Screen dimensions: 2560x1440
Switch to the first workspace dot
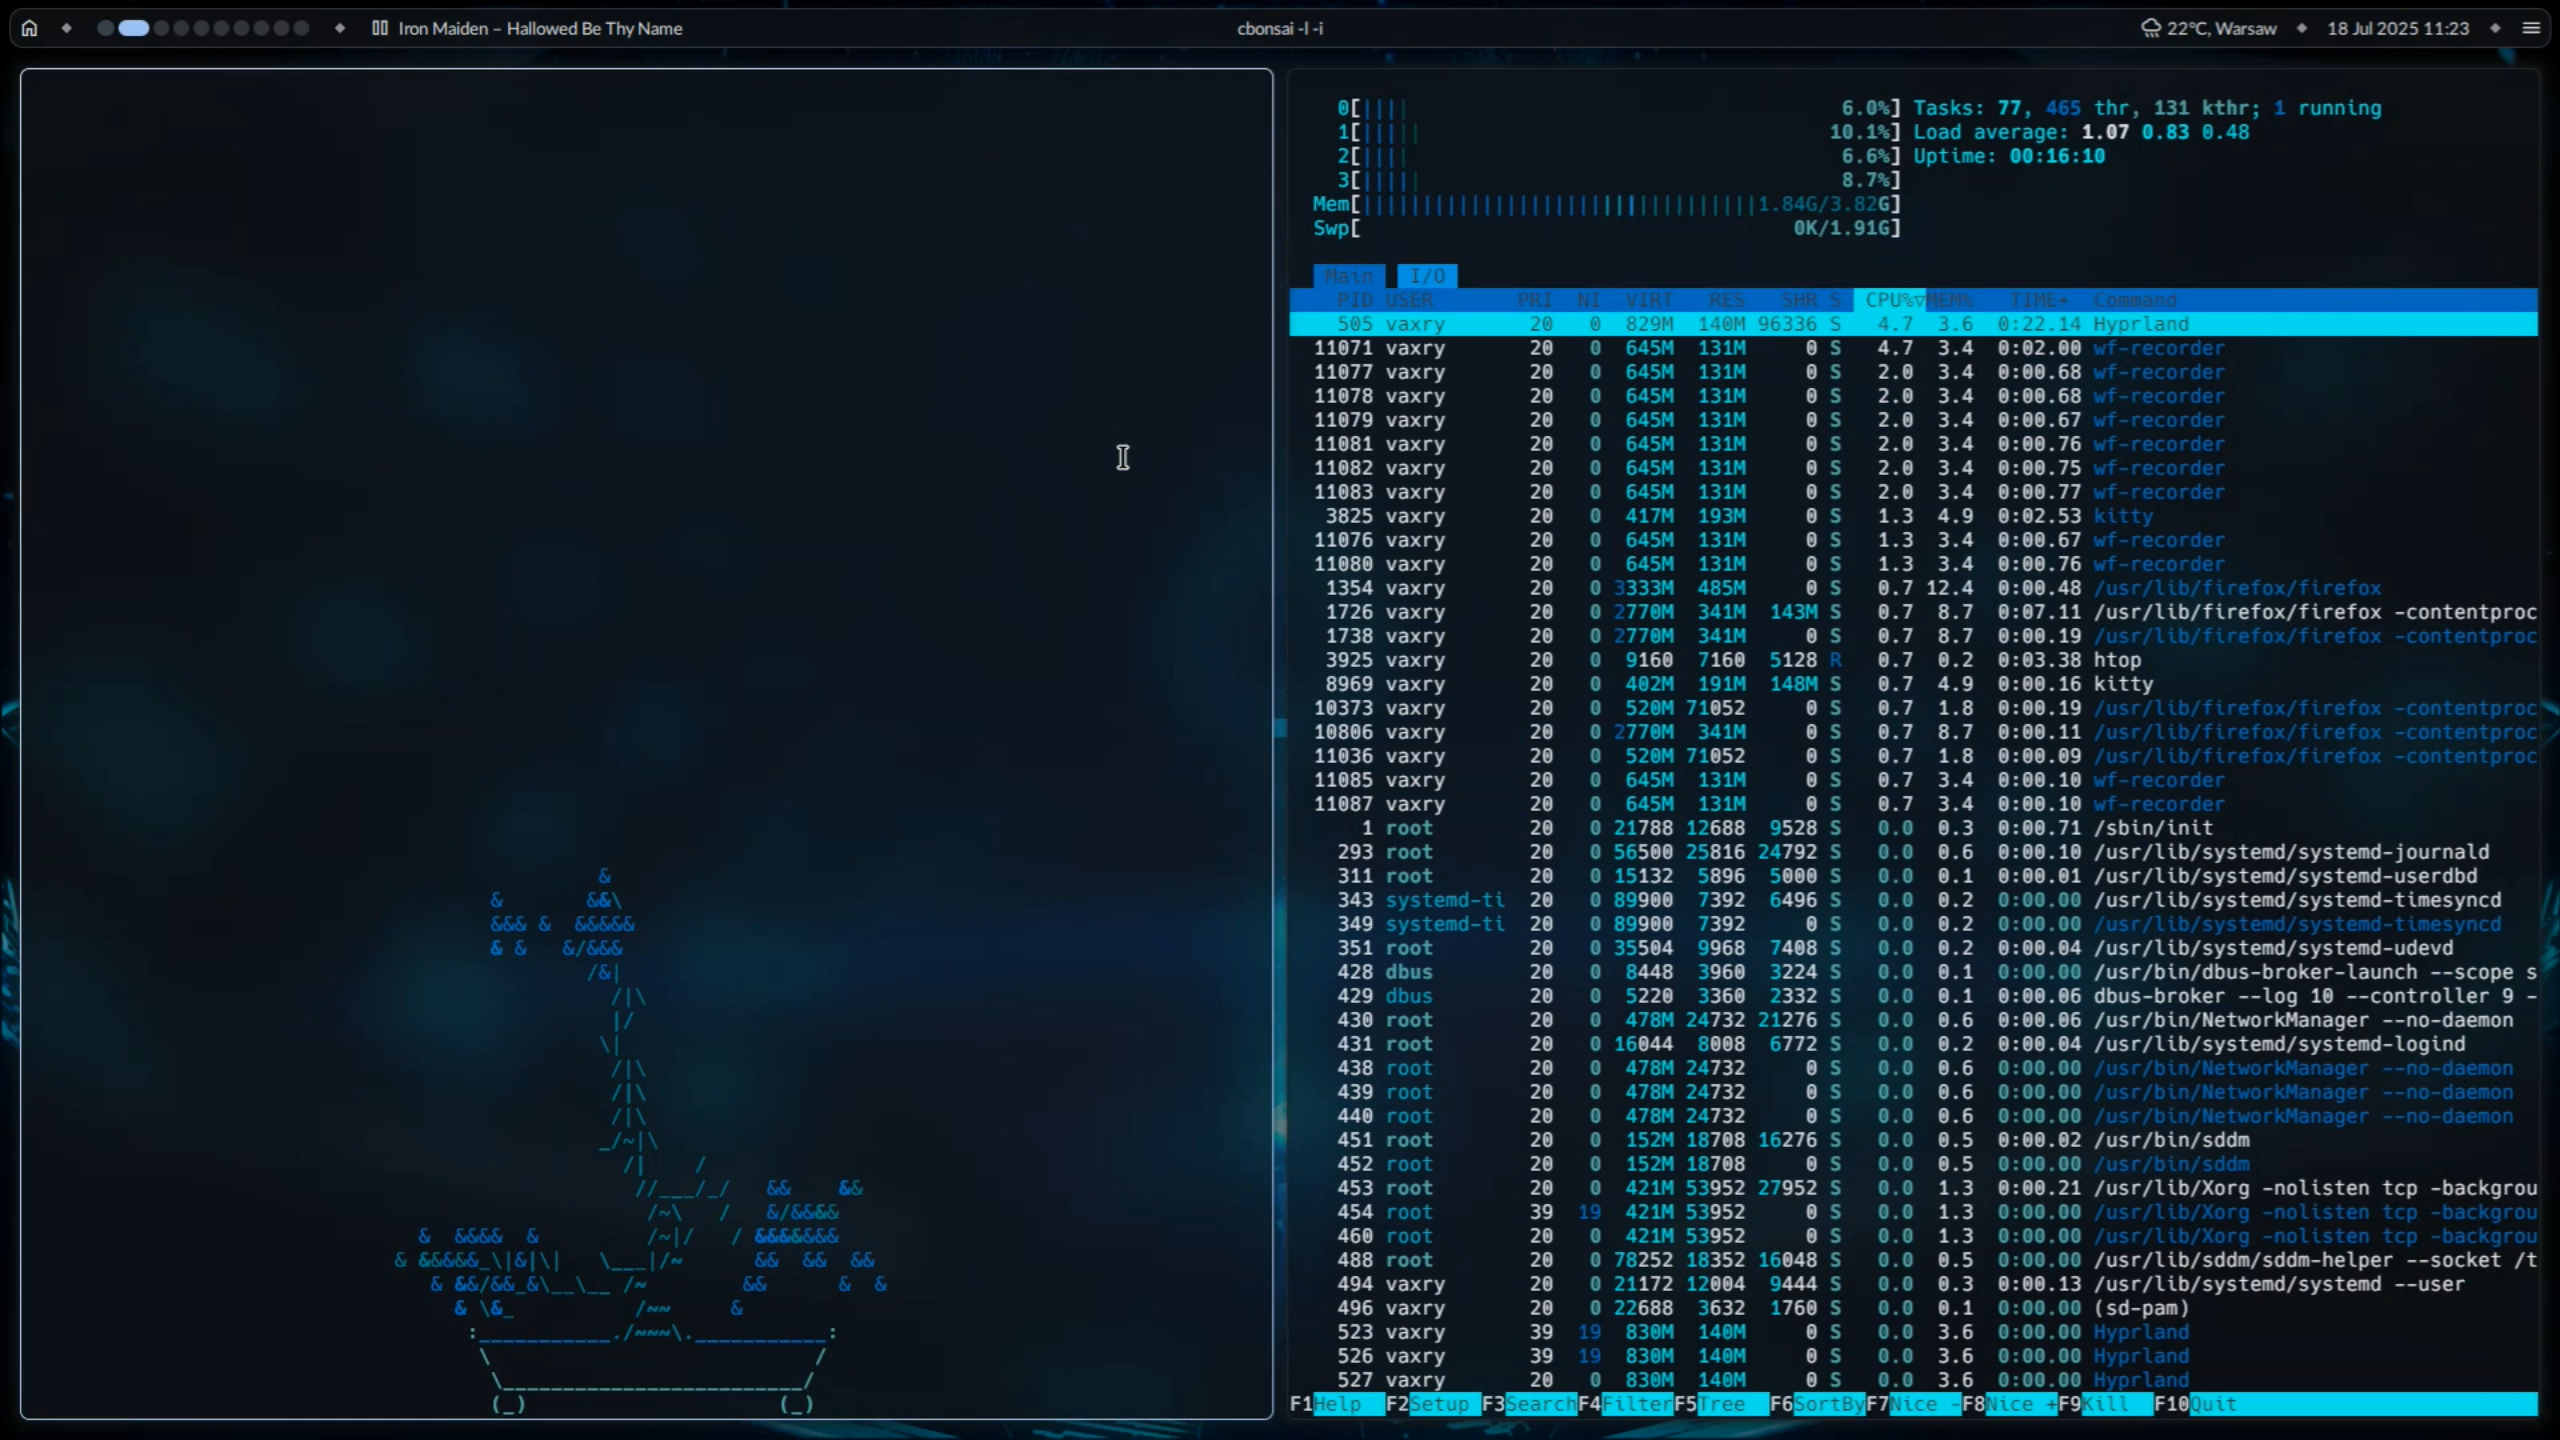(105, 28)
